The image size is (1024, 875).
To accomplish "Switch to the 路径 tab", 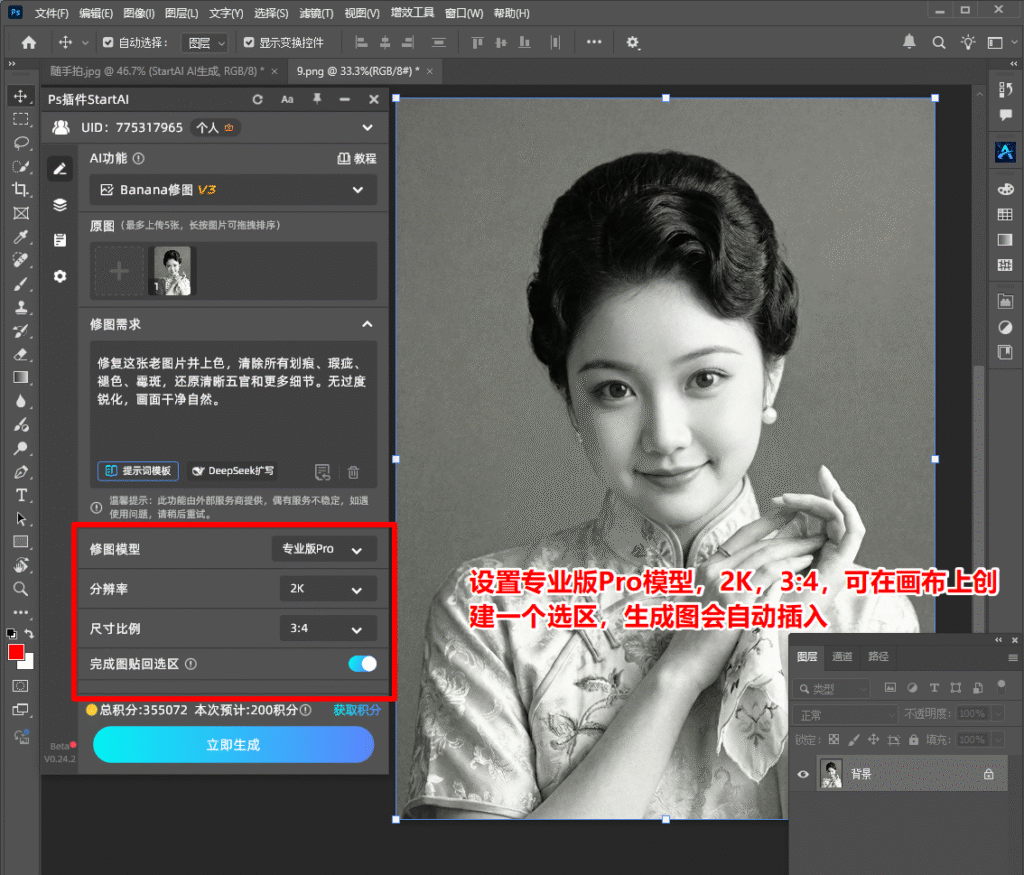I will [x=878, y=656].
